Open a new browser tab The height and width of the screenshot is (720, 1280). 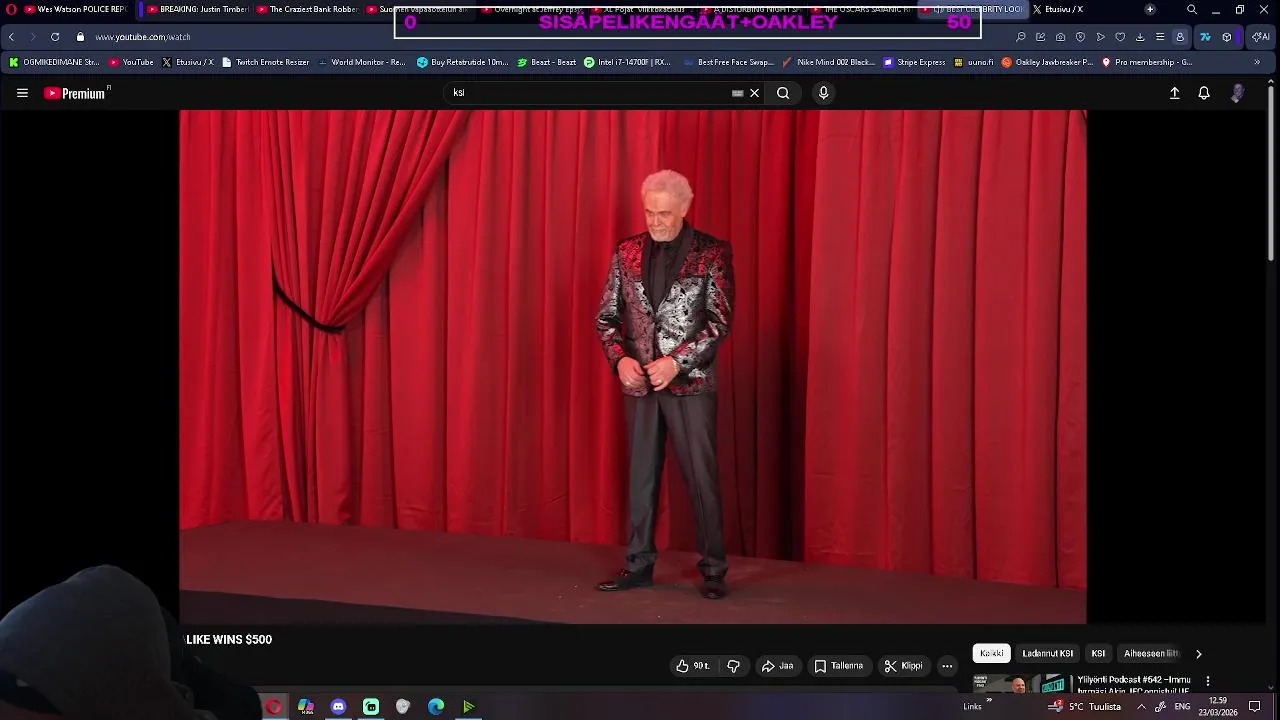tap(1150, 9)
